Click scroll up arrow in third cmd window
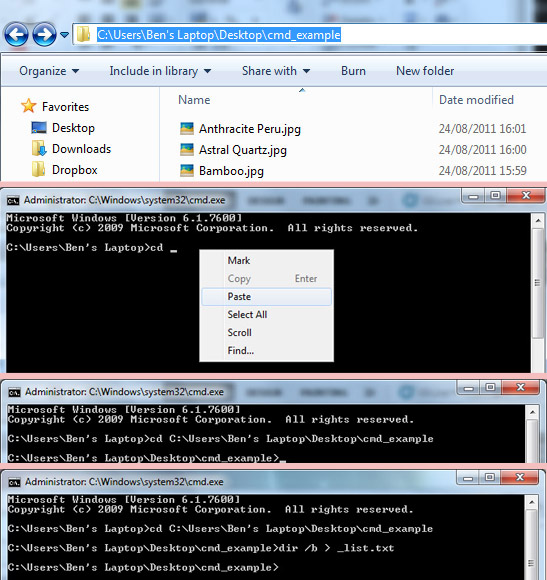 (x=532, y=502)
